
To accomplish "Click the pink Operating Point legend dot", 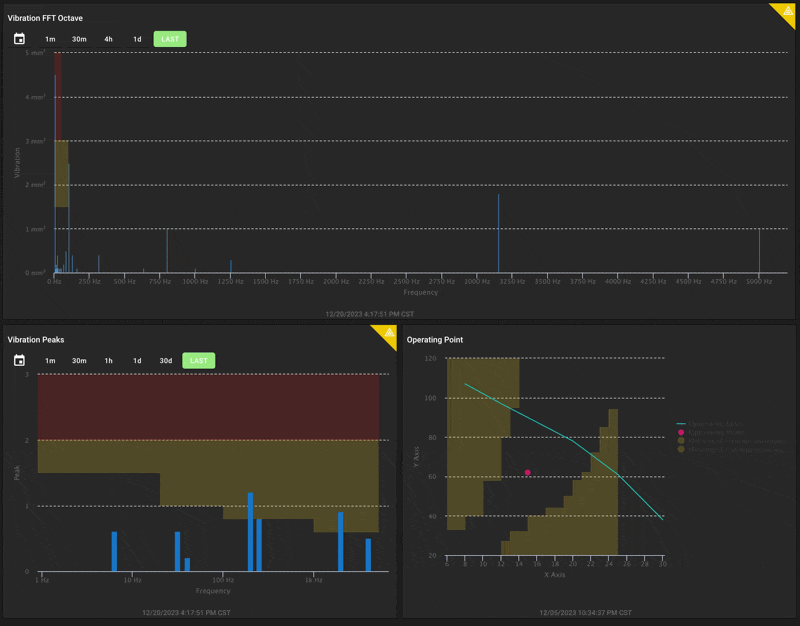I will [x=681, y=432].
